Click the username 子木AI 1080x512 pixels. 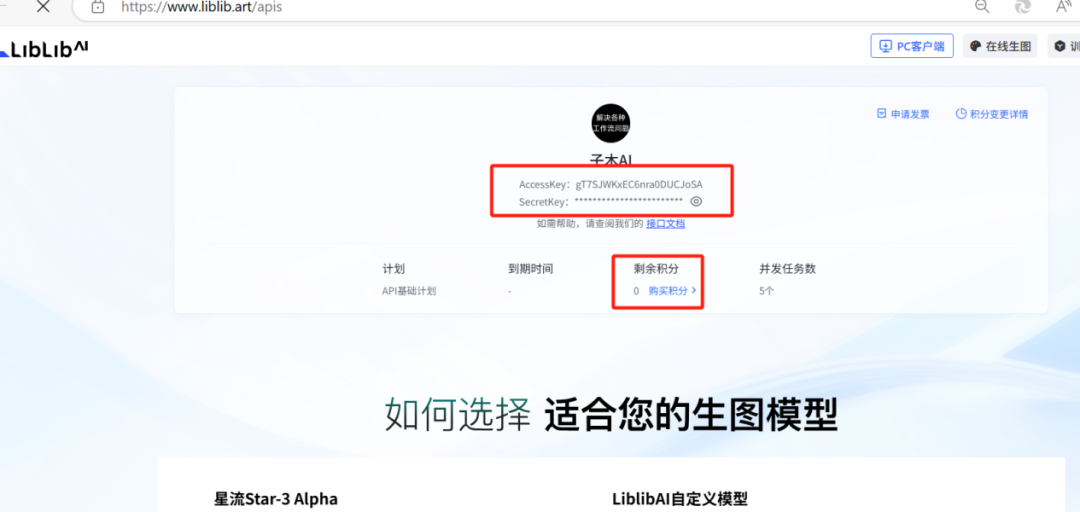[x=611, y=160]
